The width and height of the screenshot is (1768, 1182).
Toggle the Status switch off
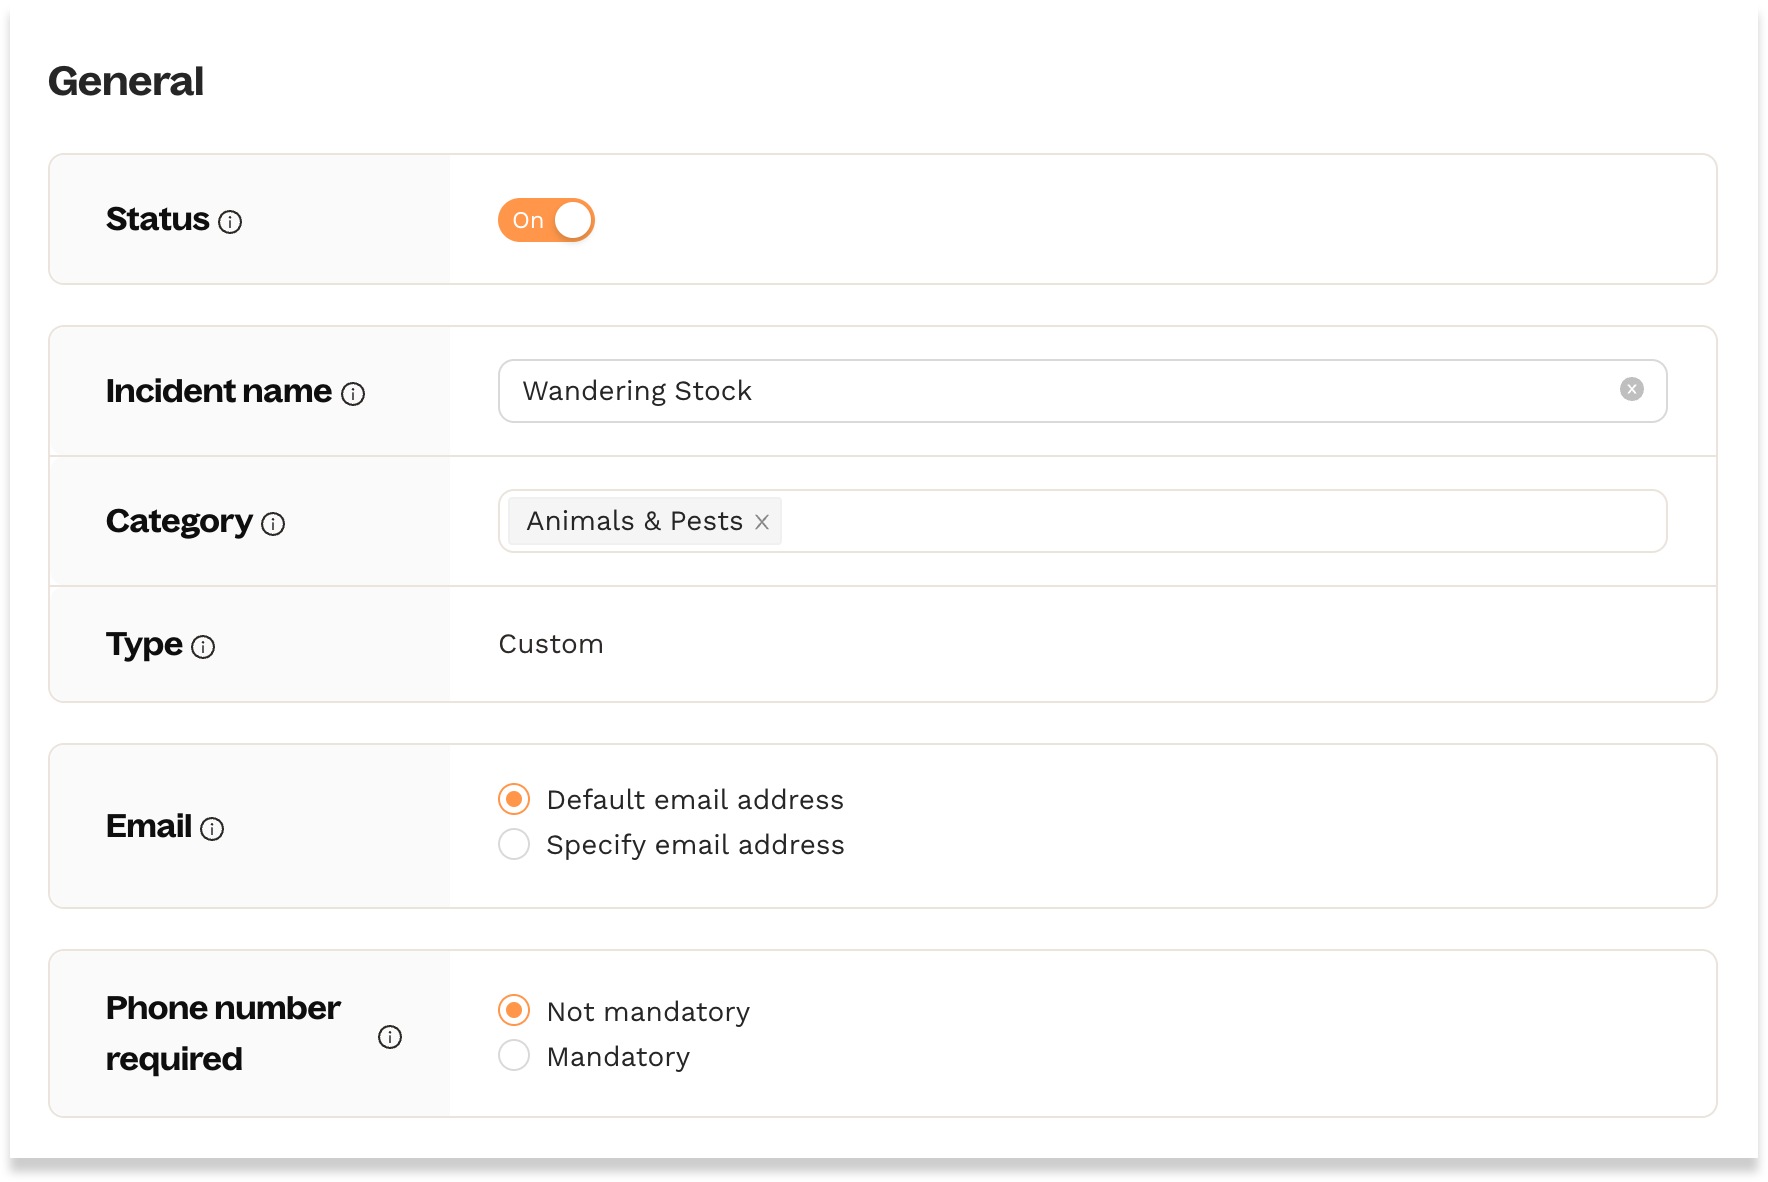(x=546, y=220)
